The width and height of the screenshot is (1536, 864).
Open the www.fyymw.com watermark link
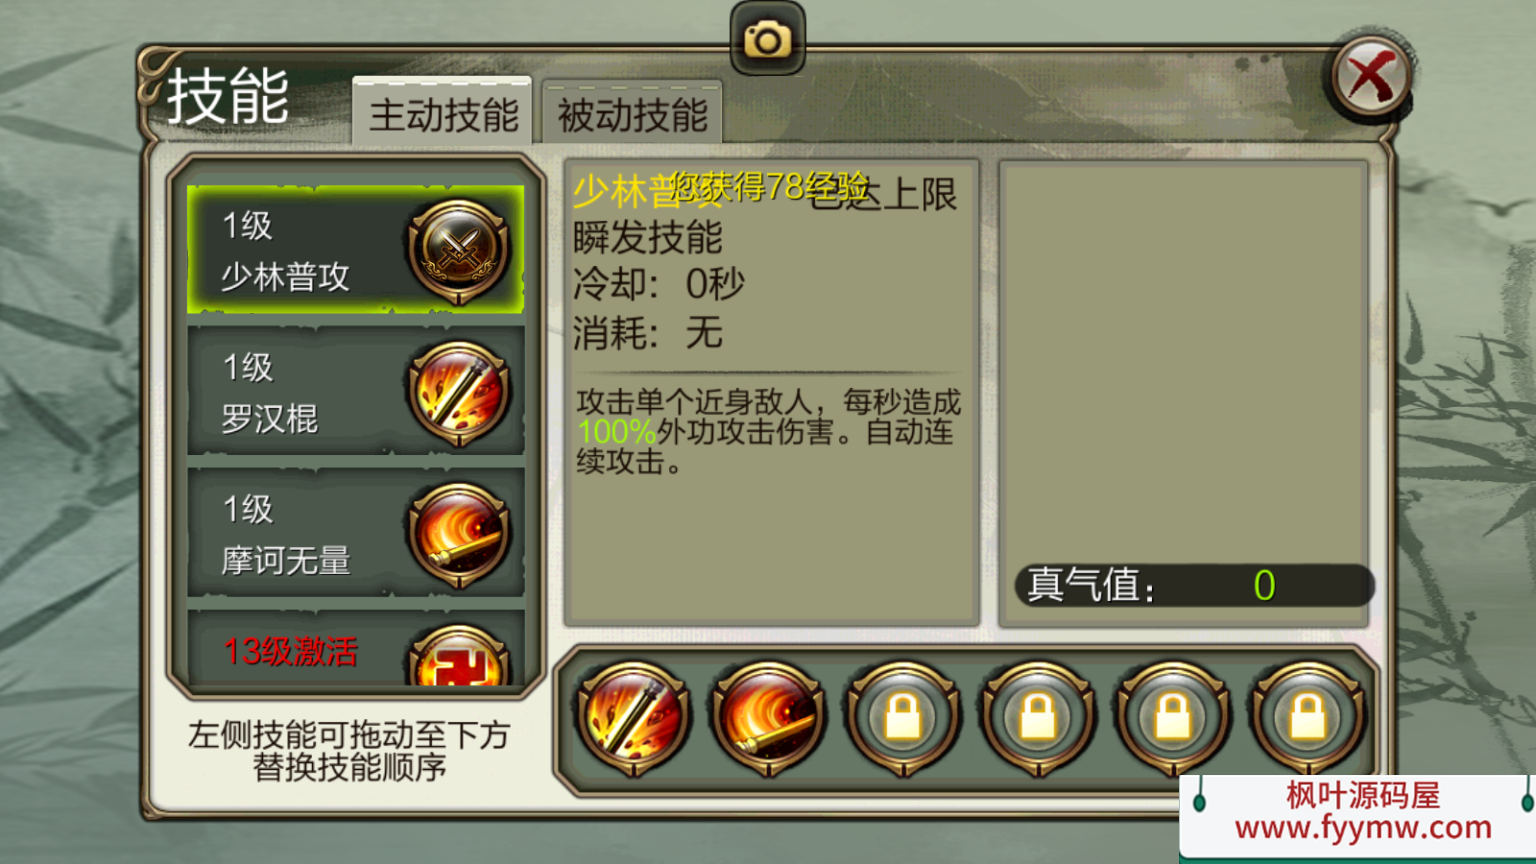[x=1363, y=828]
